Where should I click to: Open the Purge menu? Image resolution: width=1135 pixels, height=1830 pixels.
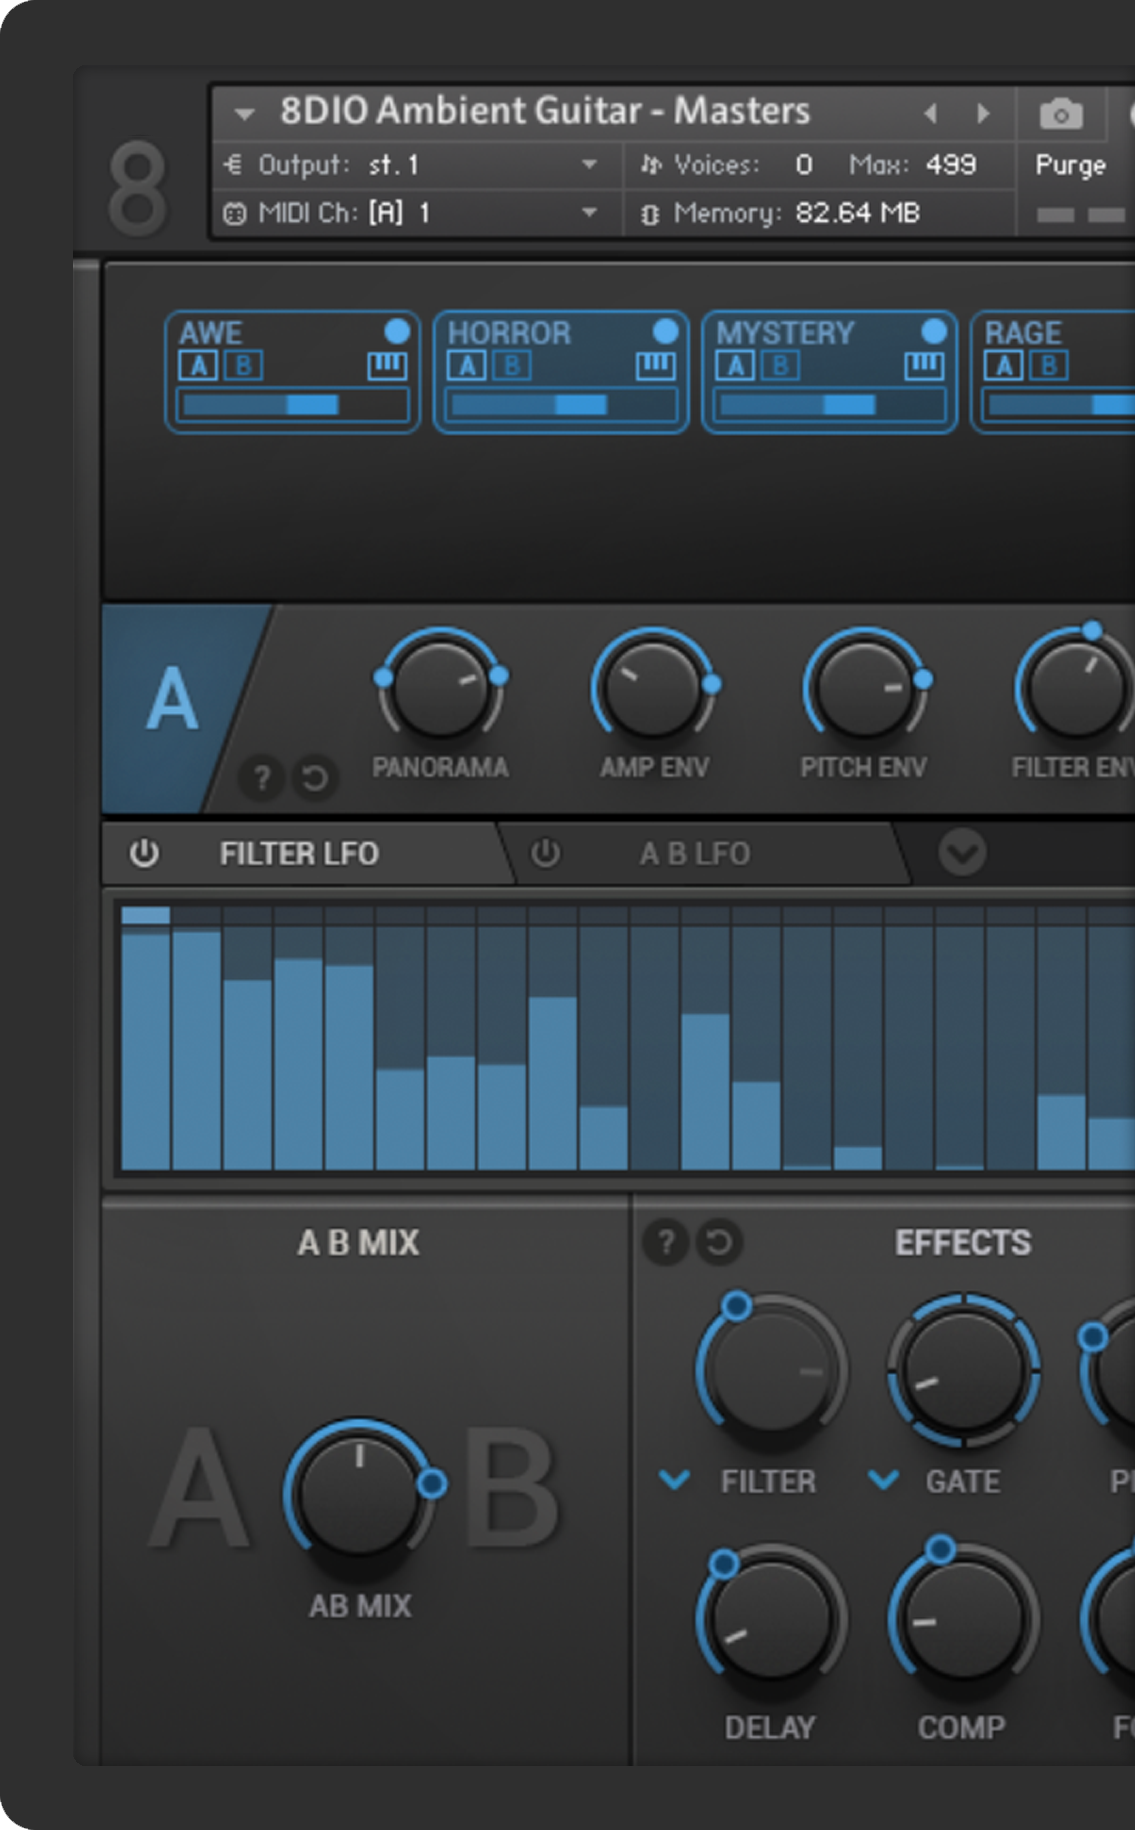tap(1070, 165)
